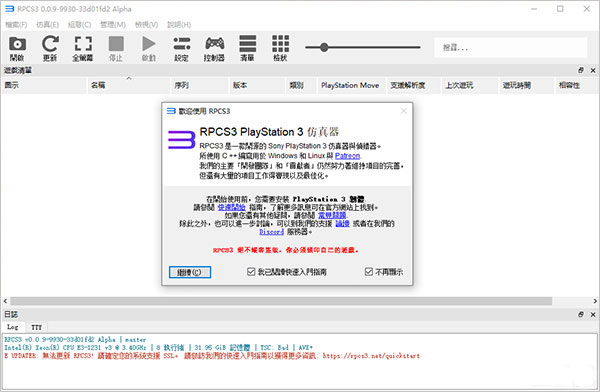Open the 檔案(F) File menu
600x392 pixels.
click(x=16, y=24)
